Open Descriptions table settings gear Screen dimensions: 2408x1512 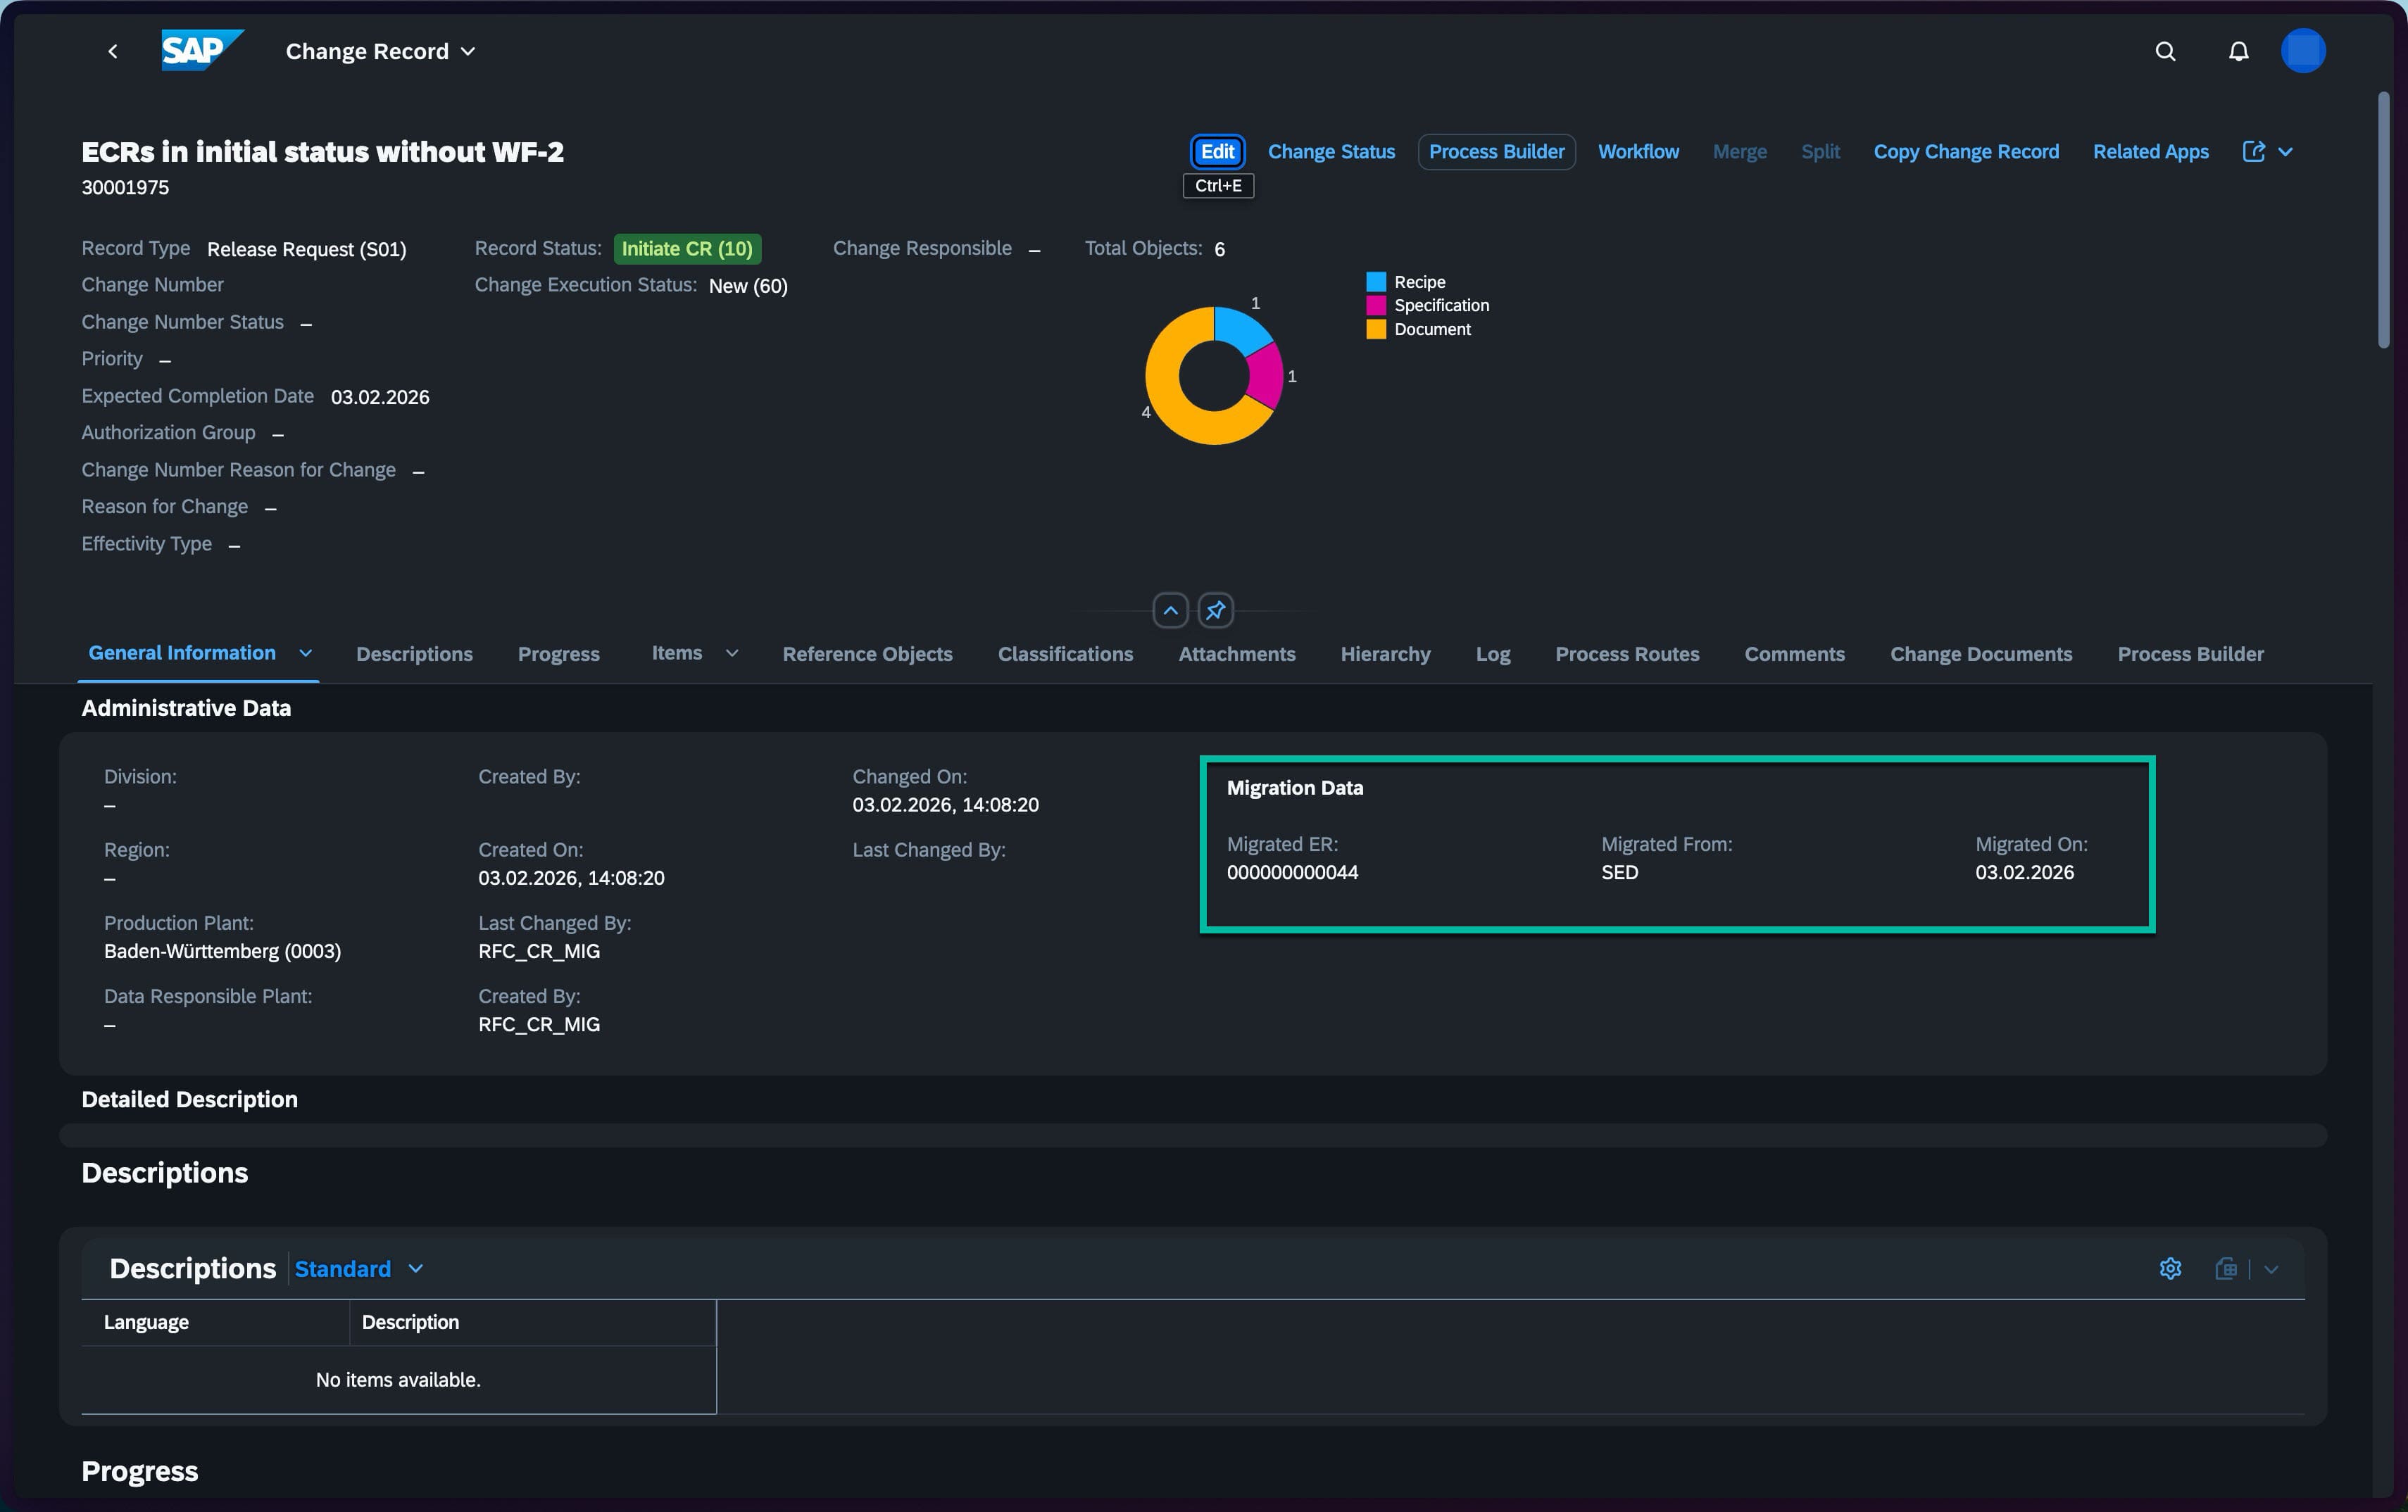[x=2170, y=1268]
